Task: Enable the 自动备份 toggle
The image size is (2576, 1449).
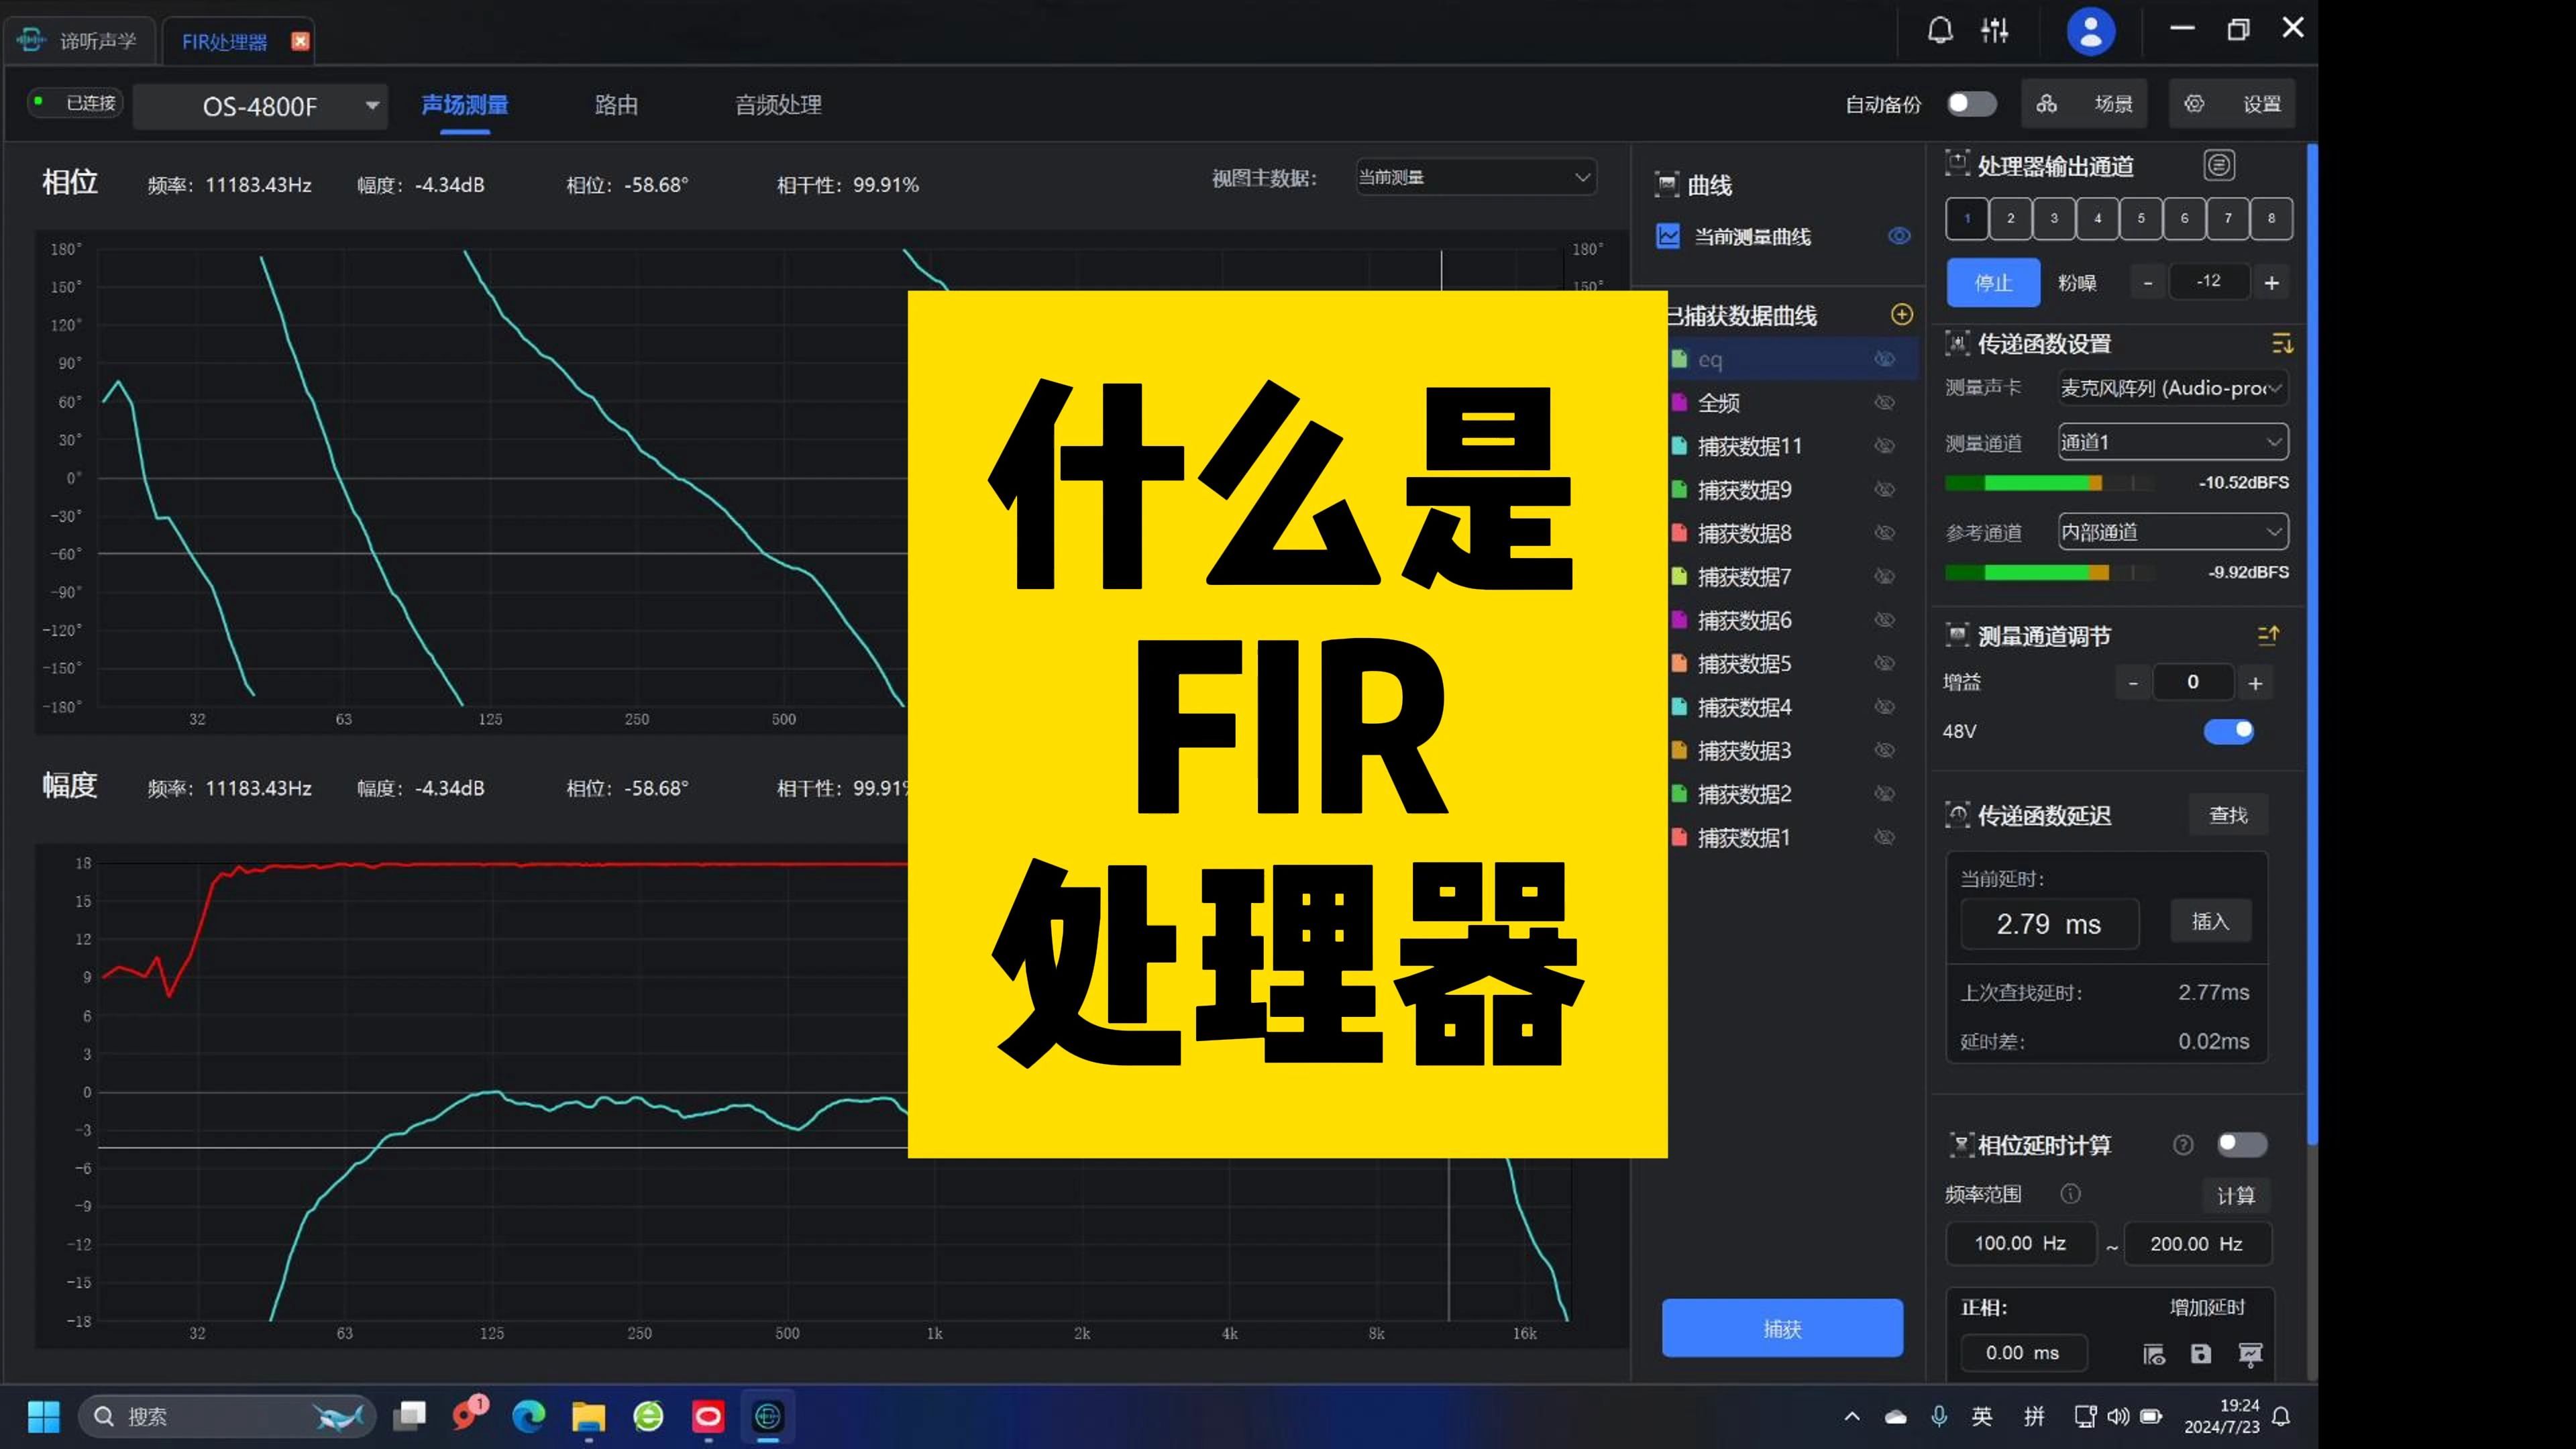Action: tap(1969, 103)
